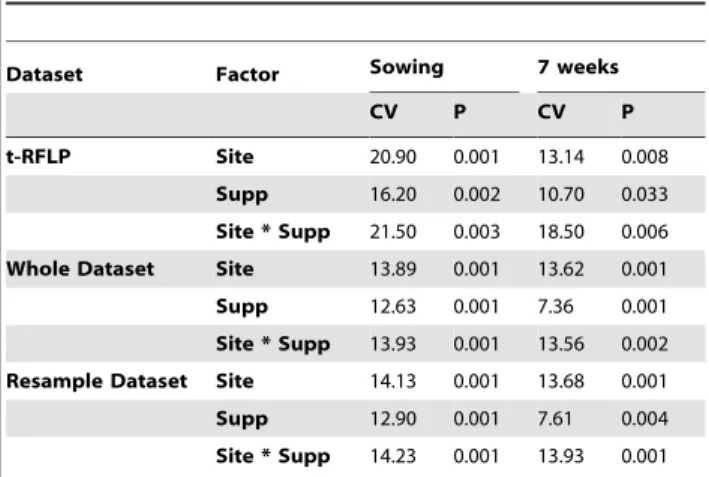Screen dimensions: 709x477
Task: Click the P subheader under 7 weeks
Action: 628,112
